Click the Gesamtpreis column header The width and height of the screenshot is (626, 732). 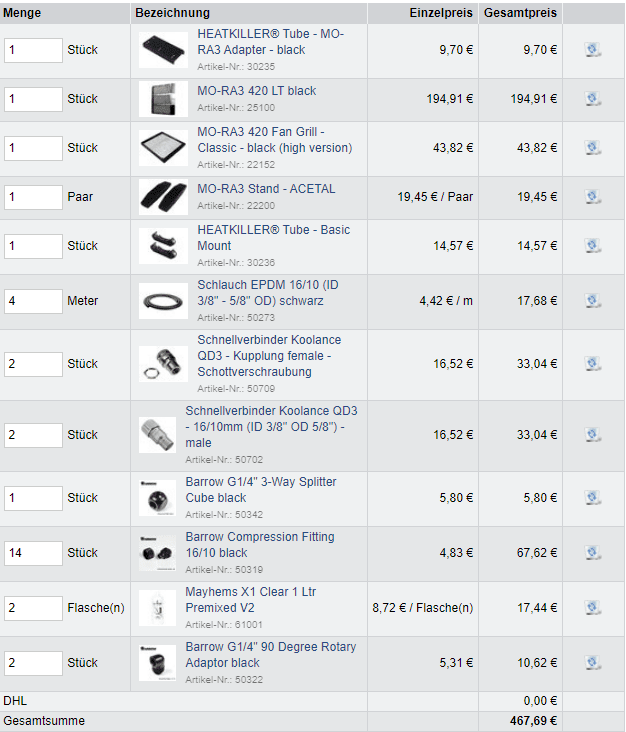(x=520, y=13)
